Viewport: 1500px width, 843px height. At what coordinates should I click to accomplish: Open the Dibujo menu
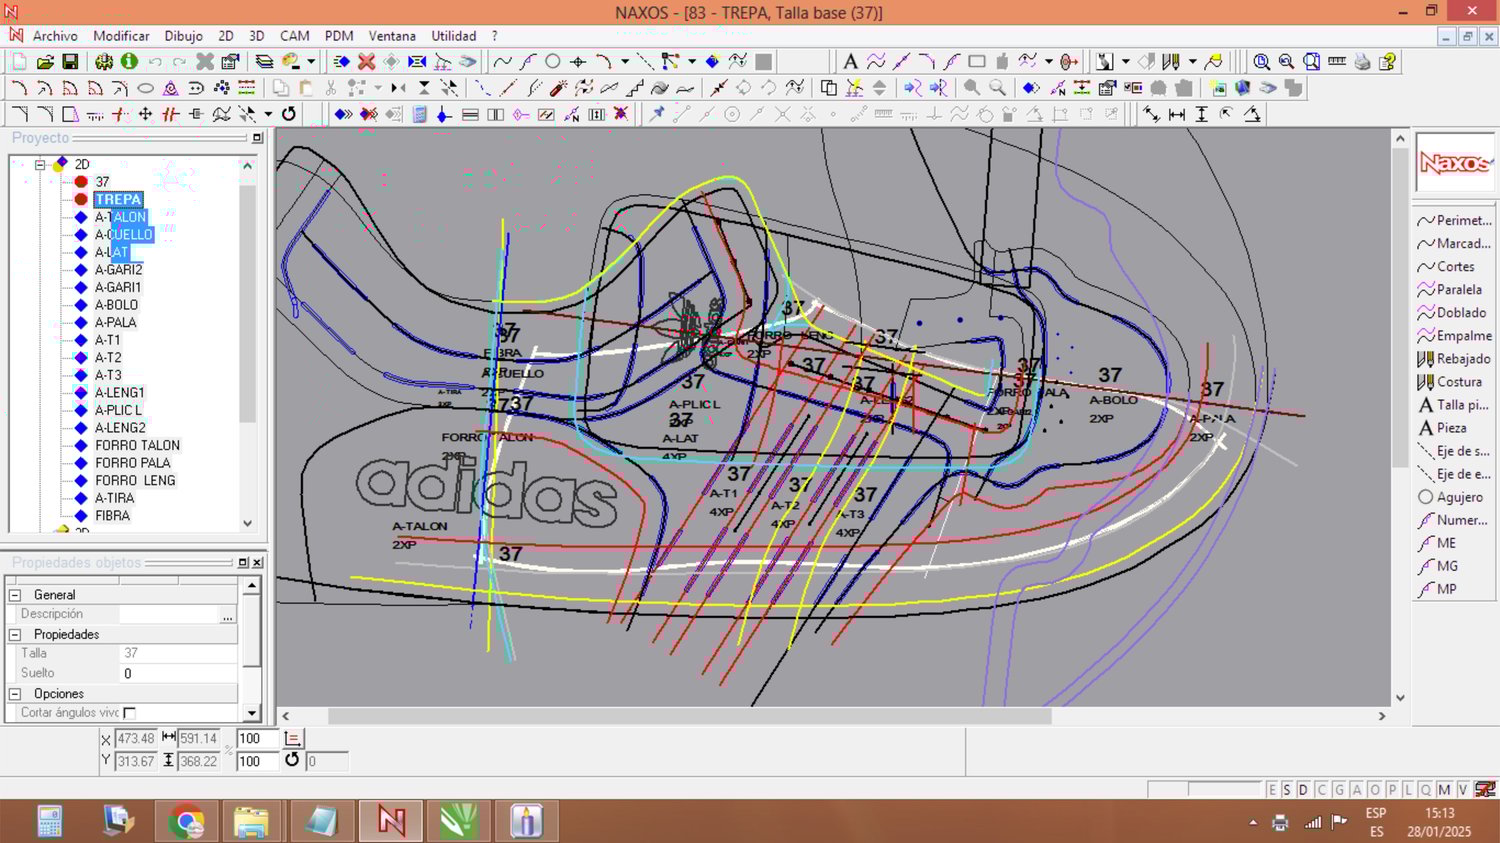(183, 36)
